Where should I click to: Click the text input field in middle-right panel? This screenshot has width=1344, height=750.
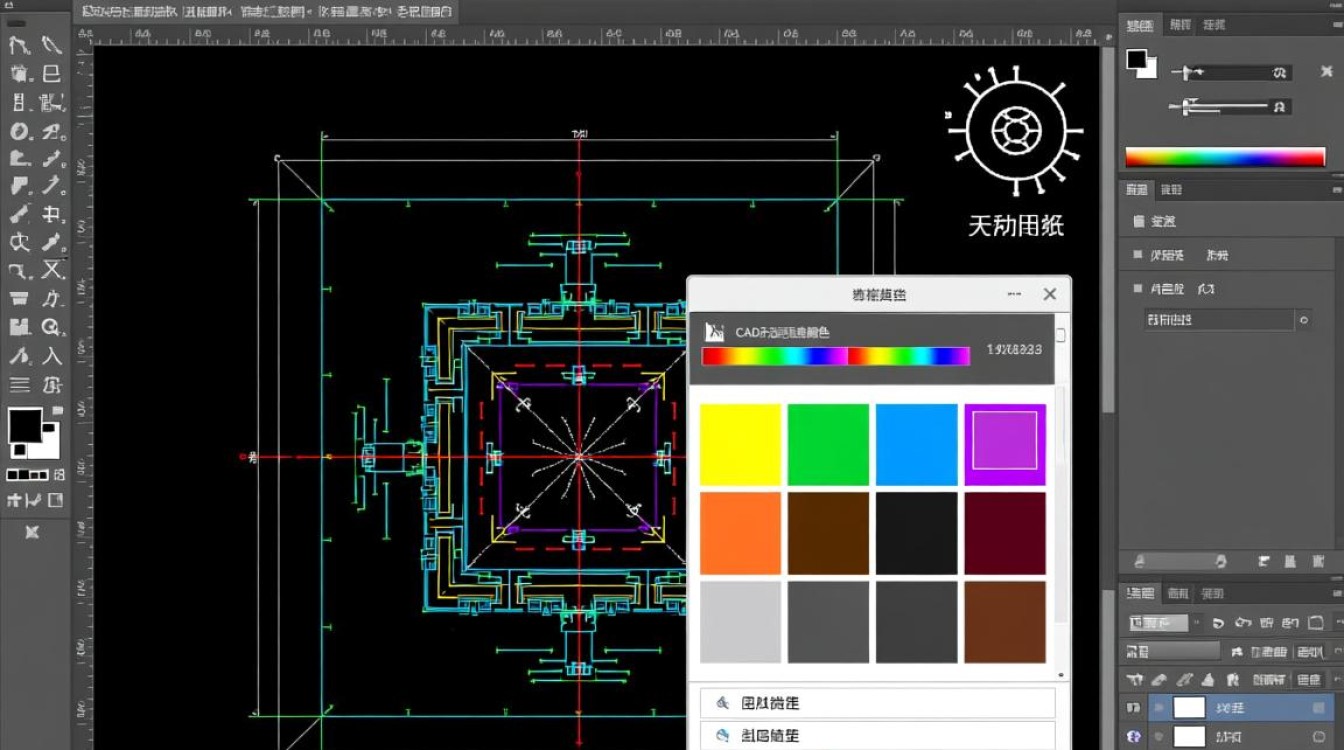tap(1218, 321)
